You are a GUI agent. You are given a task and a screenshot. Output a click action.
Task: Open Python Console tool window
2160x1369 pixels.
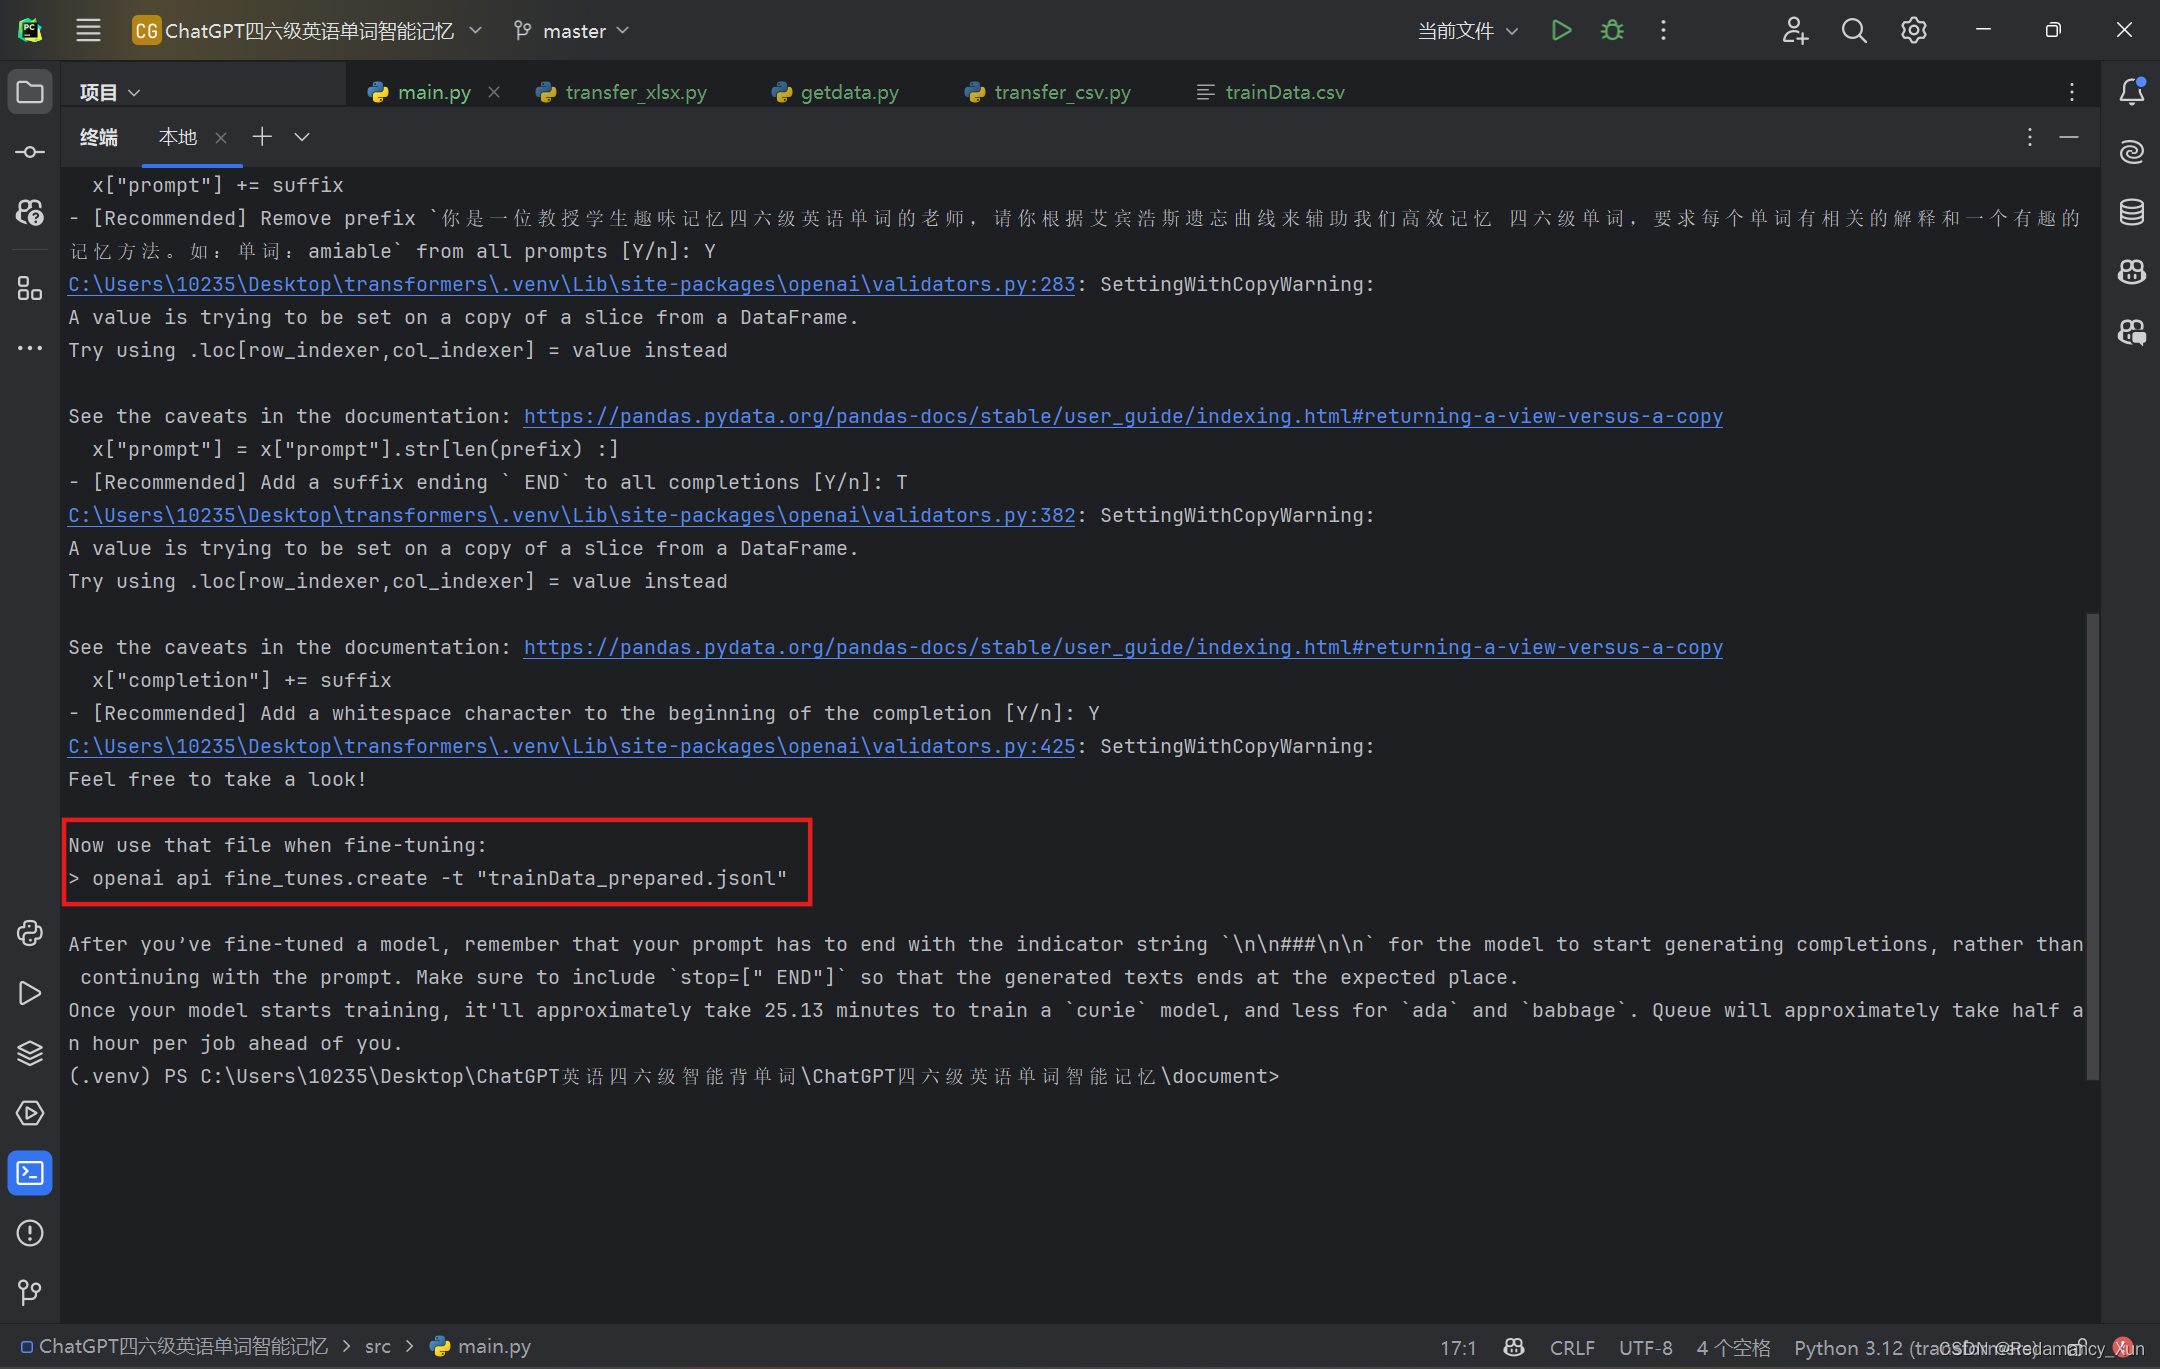point(30,933)
